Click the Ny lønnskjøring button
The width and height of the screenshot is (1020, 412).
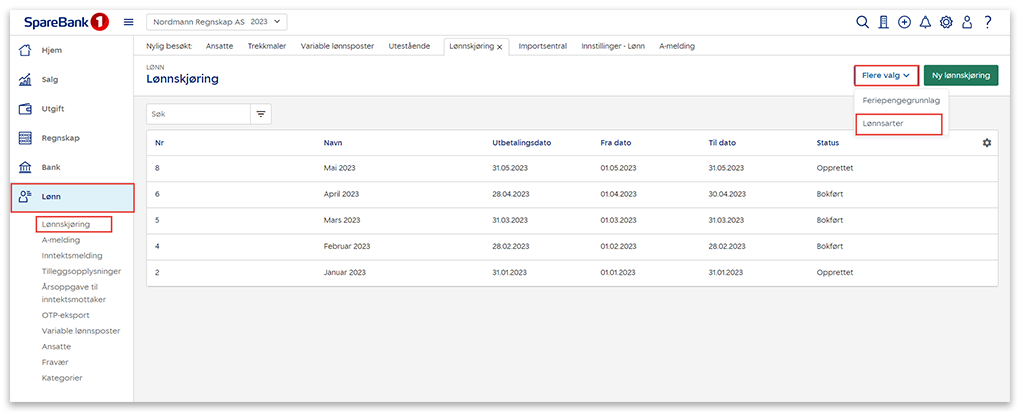tap(960, 75)
